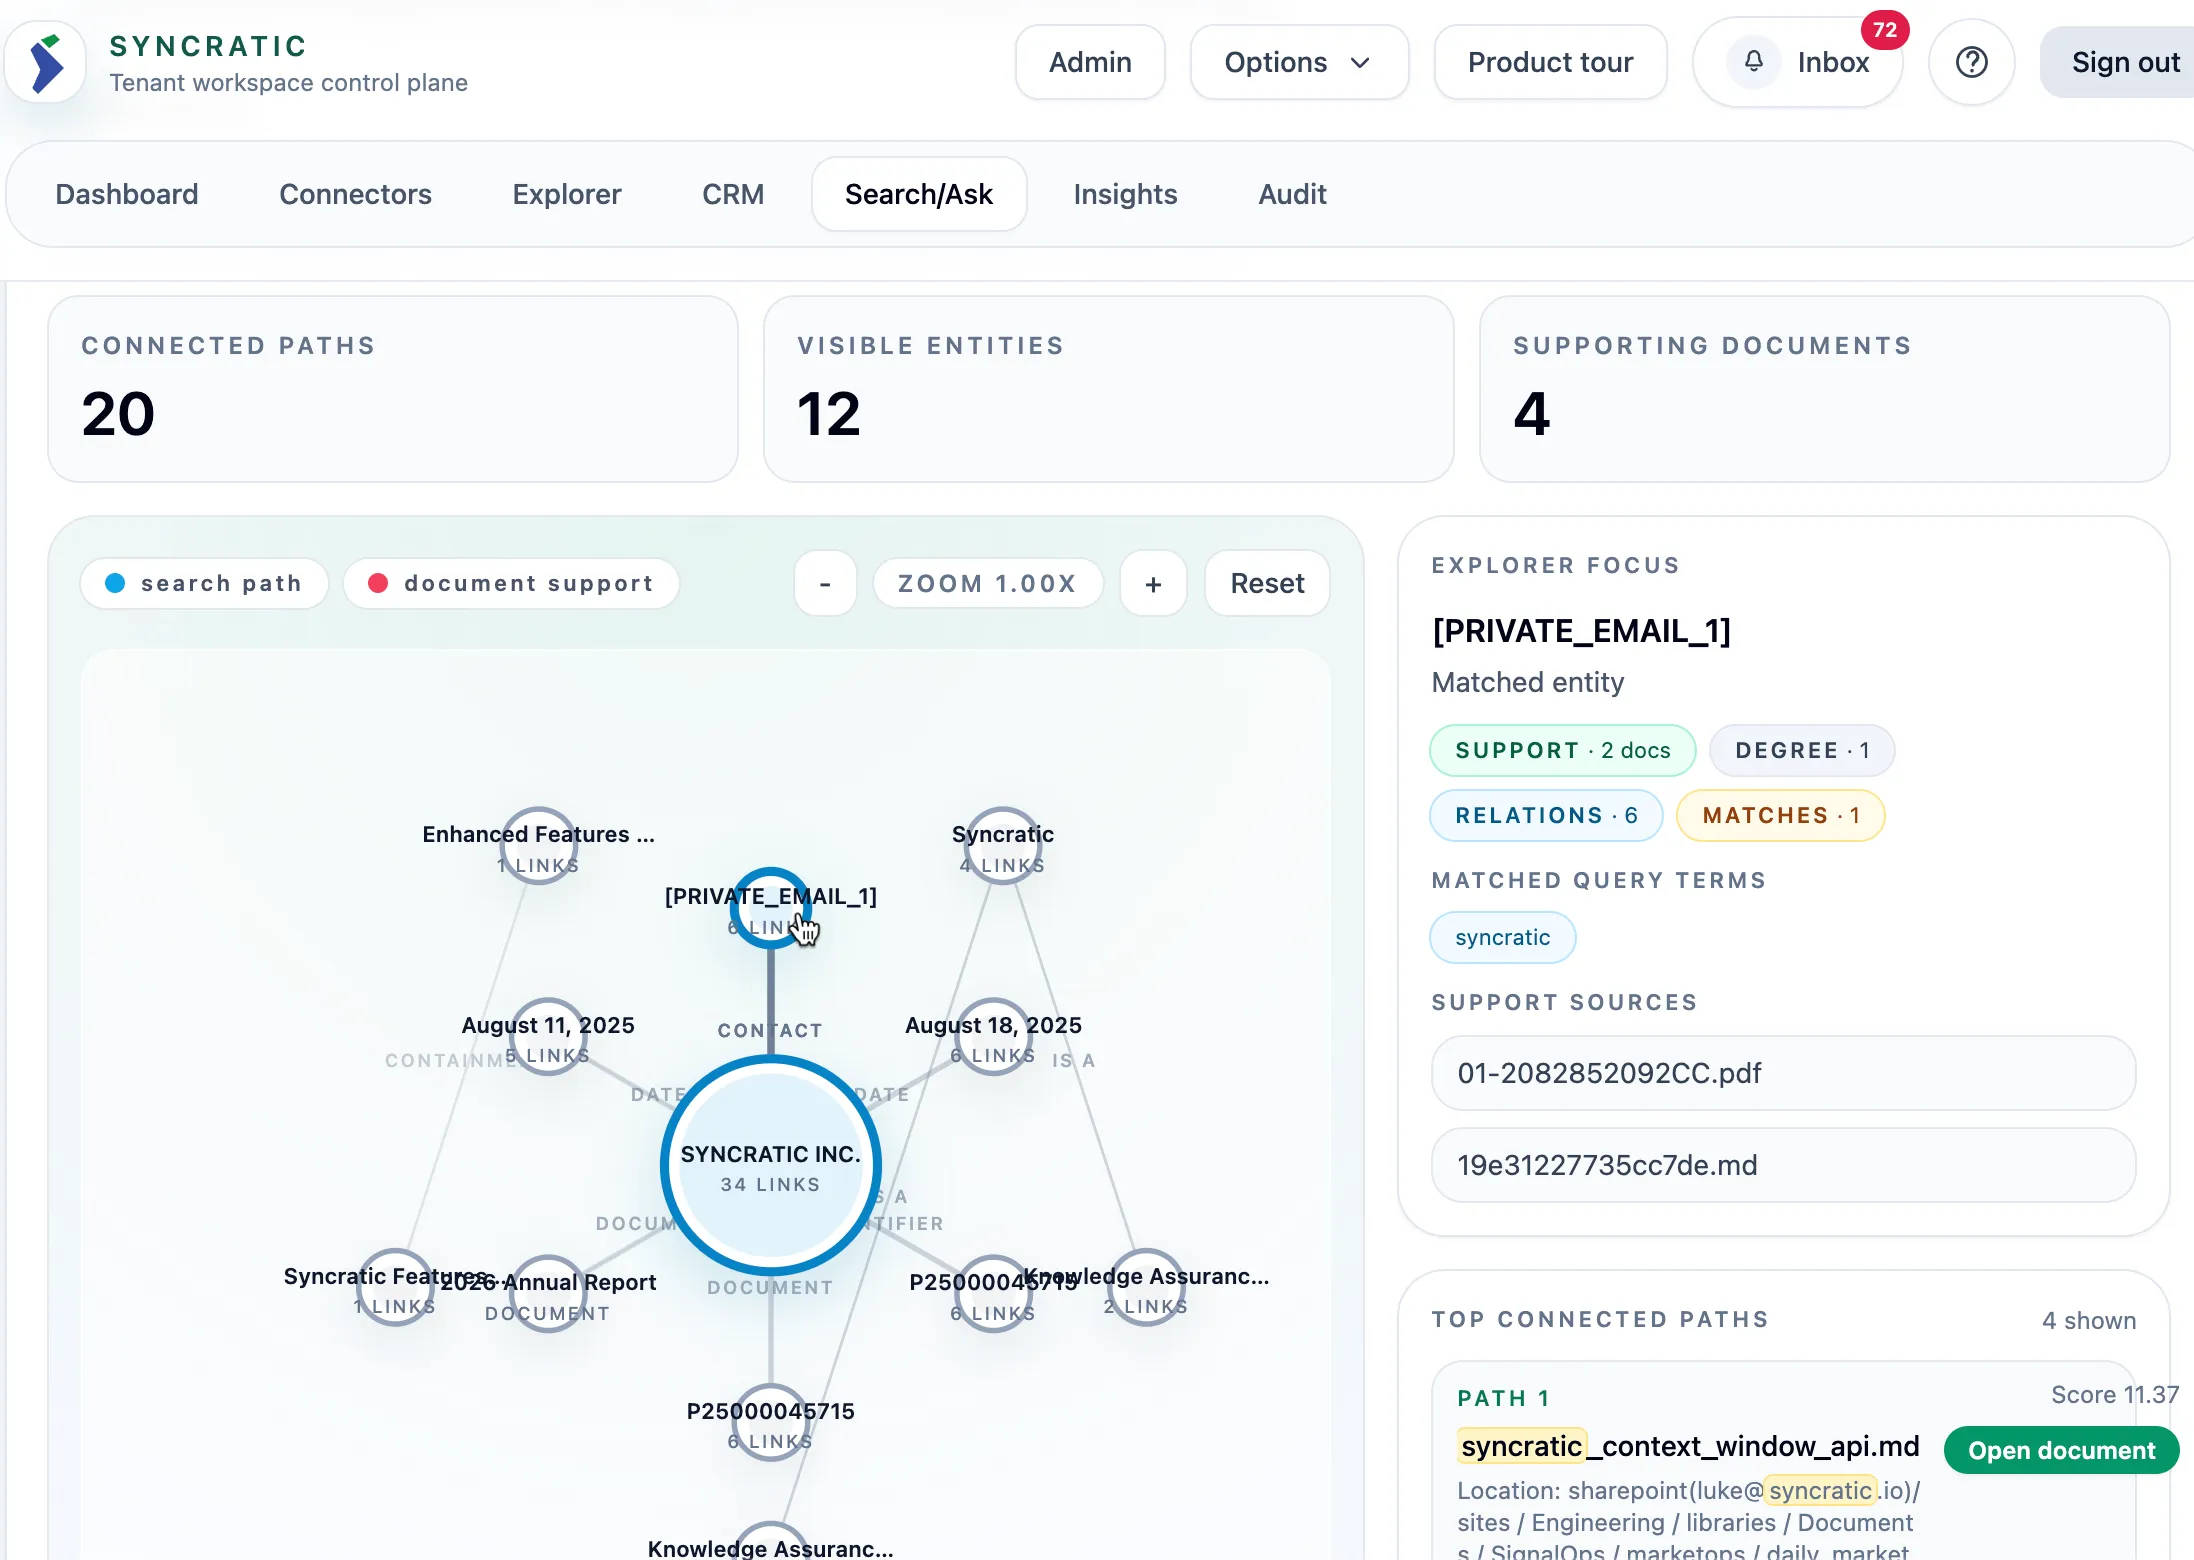The width and height of the screenshot is (2194, 1560).
Task: Click the CONTACT edge label
Action: [770, 1030]
